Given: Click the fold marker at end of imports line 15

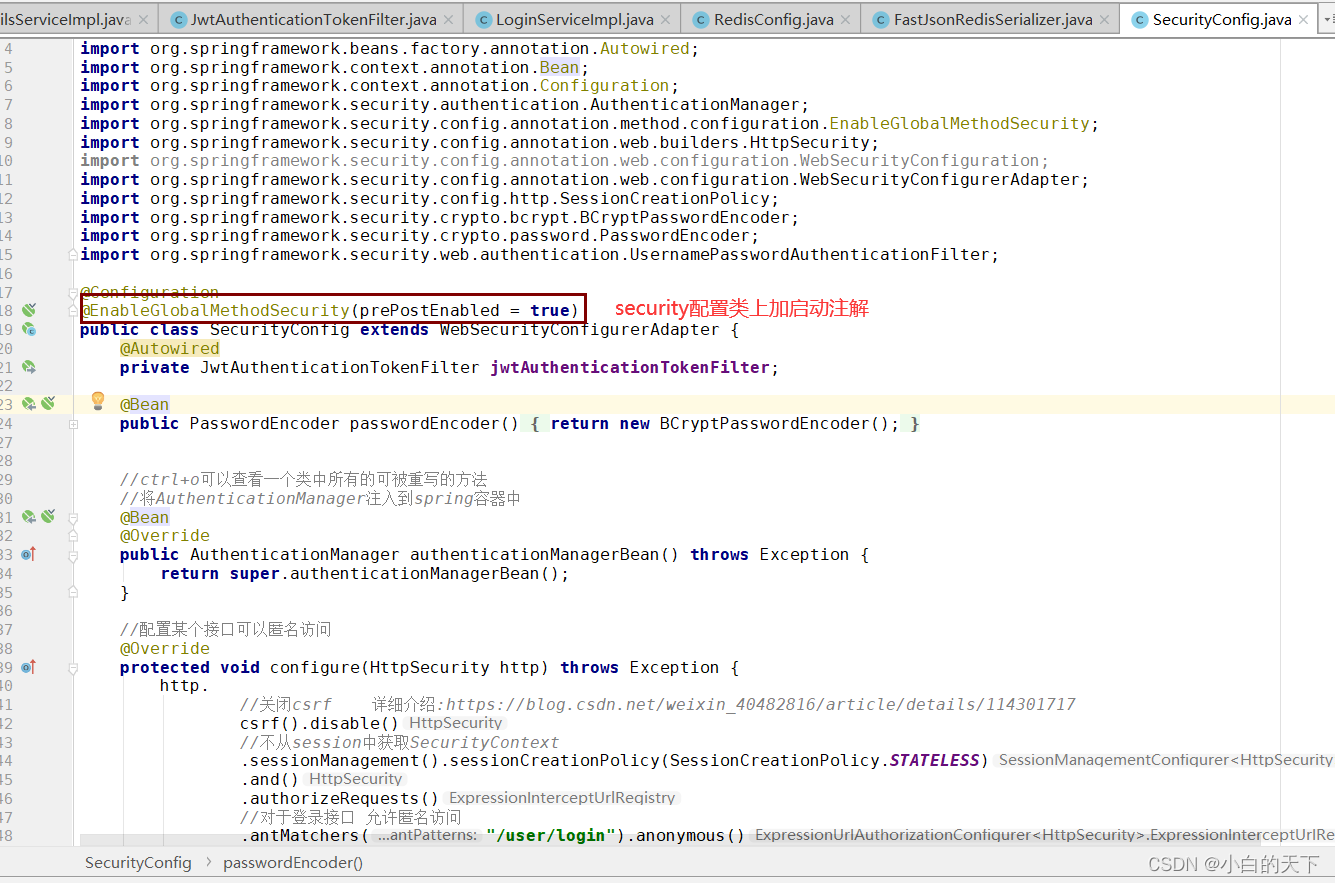Looking at the screenshot, I should [73, 255].
